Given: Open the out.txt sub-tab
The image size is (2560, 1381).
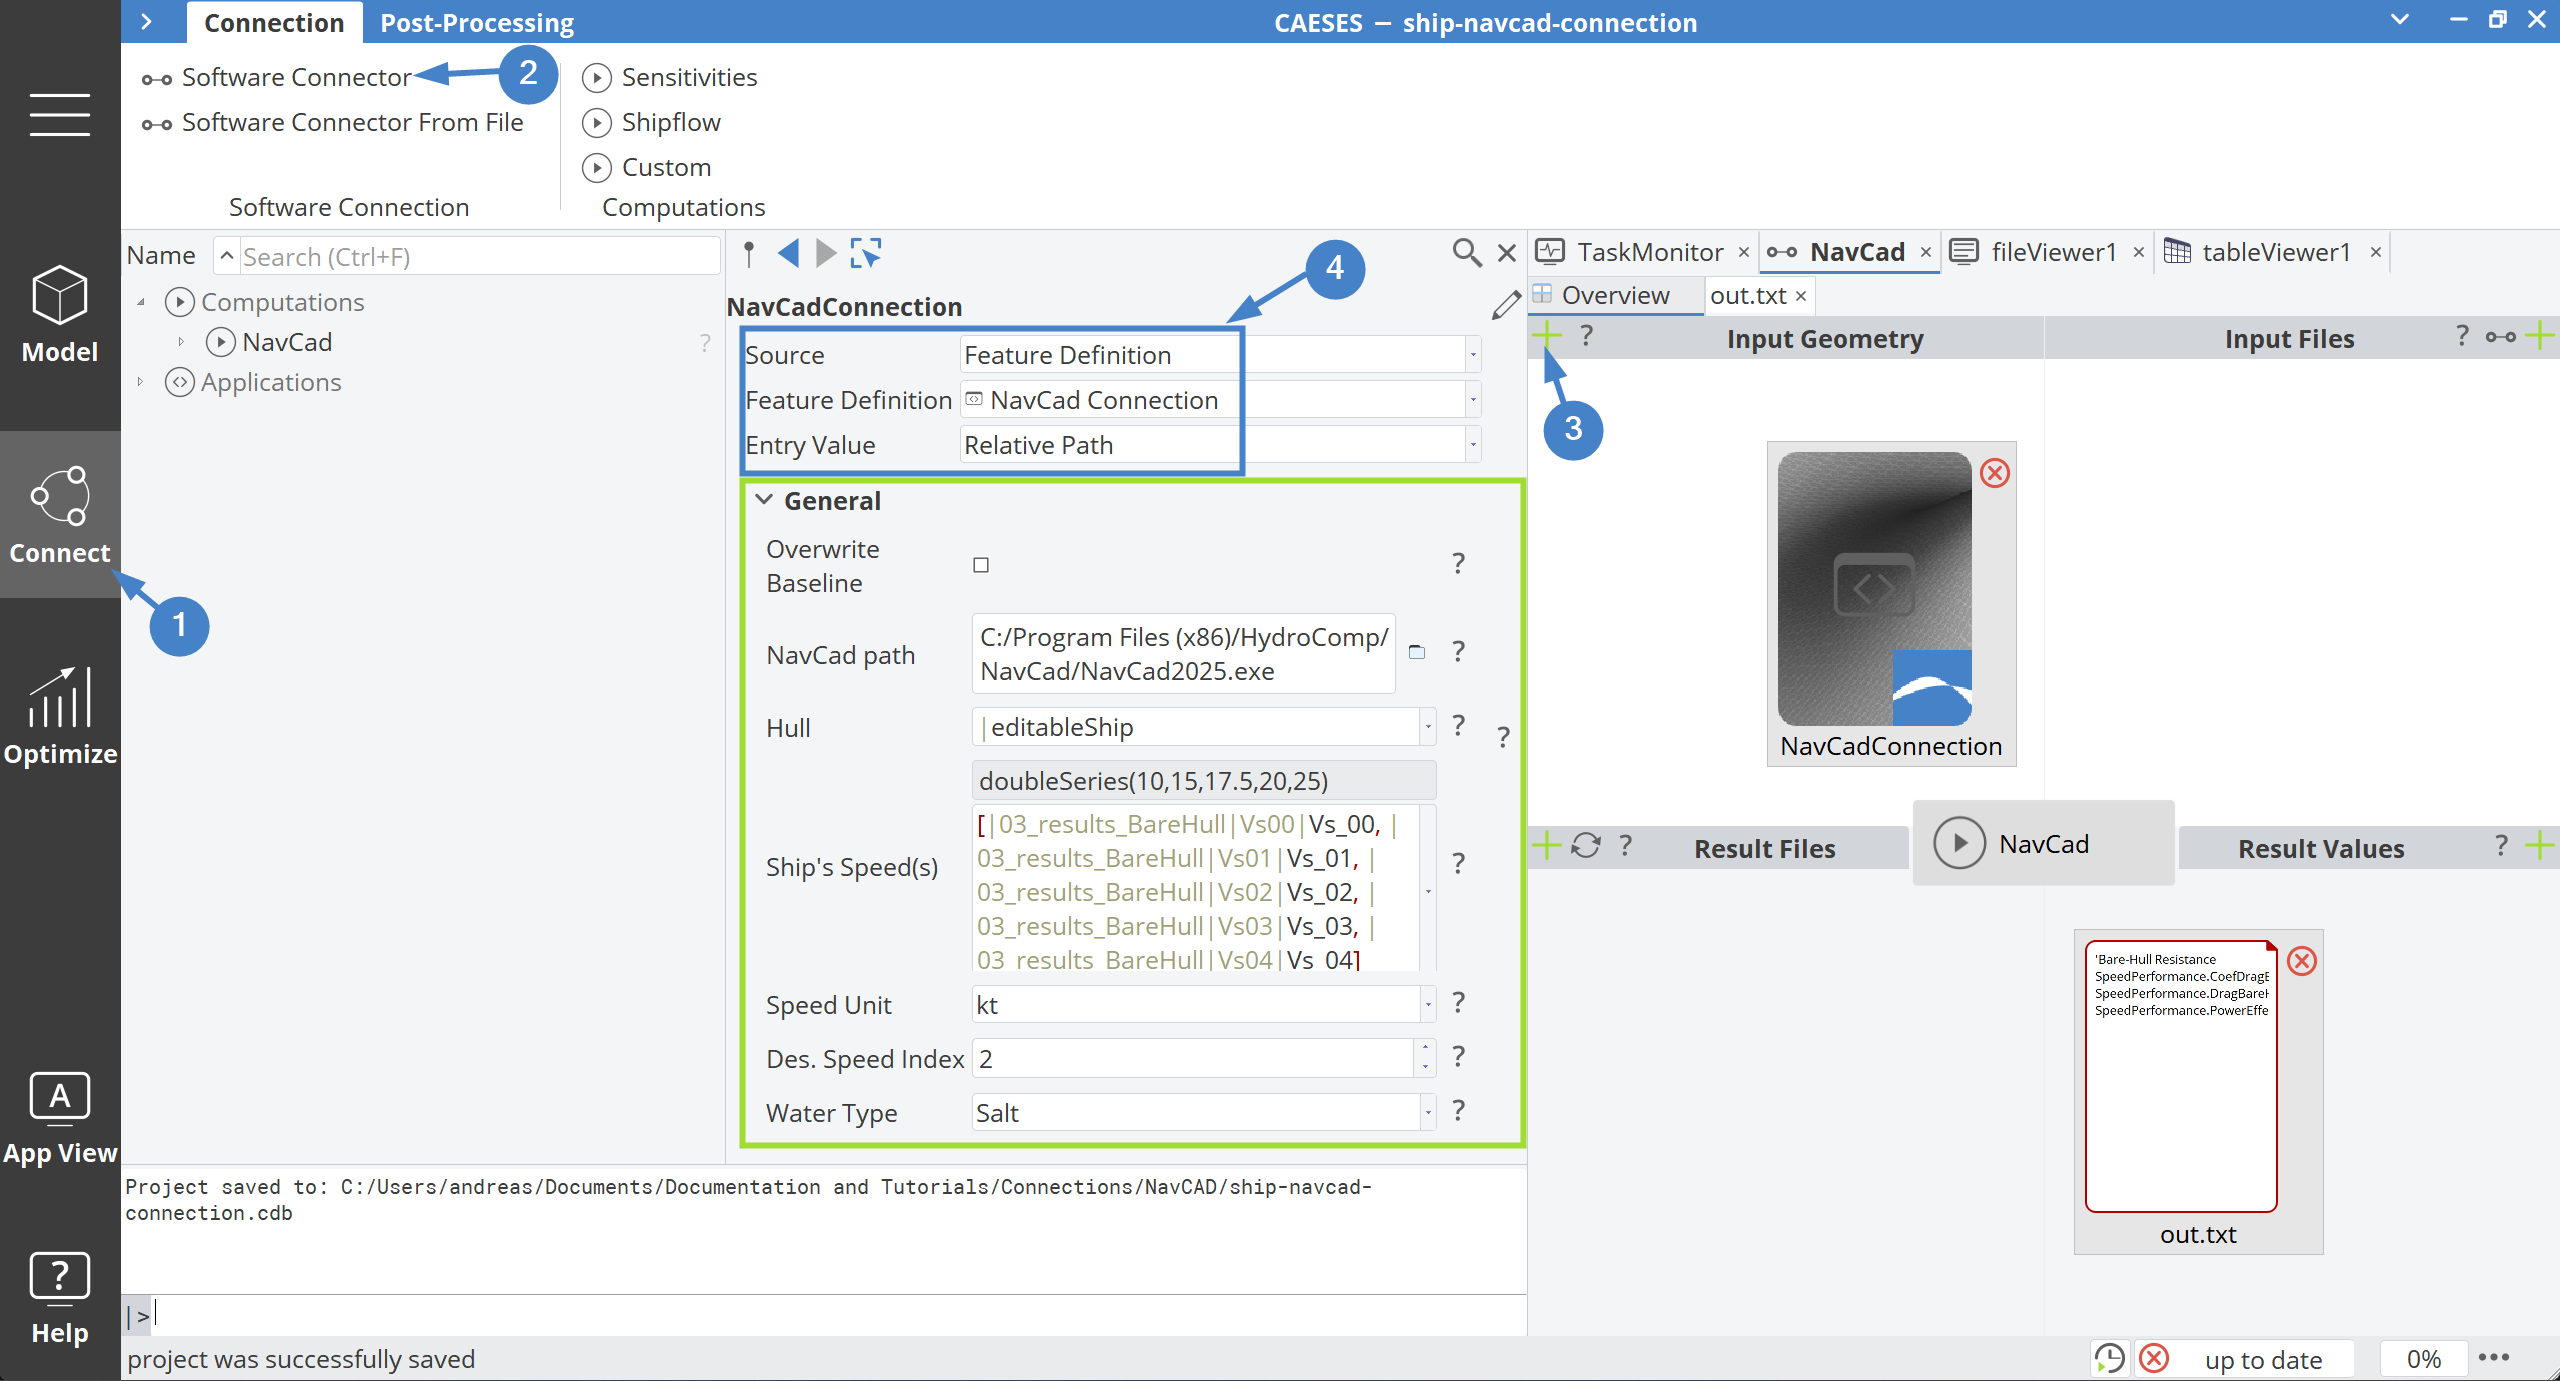Looking at the screenshot, I should (x=1748, y=295).
